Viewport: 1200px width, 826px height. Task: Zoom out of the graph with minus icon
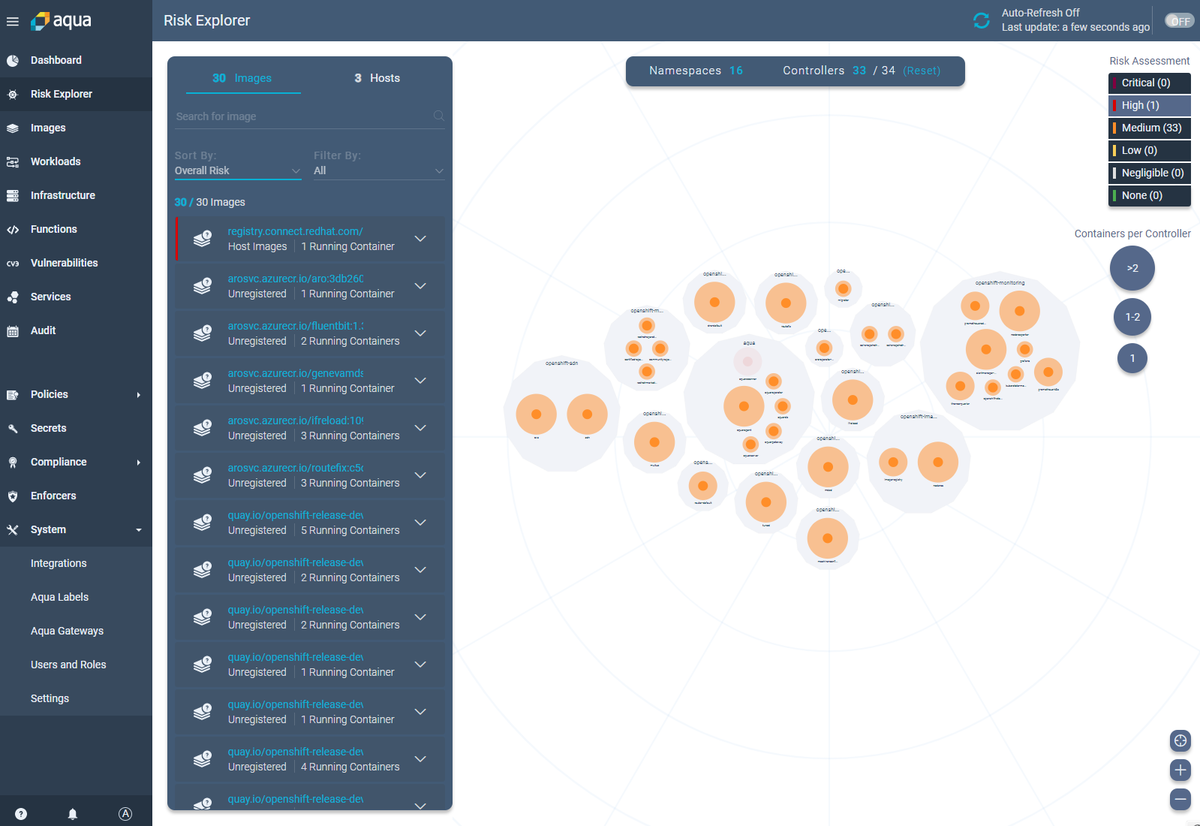[1180, 799]
